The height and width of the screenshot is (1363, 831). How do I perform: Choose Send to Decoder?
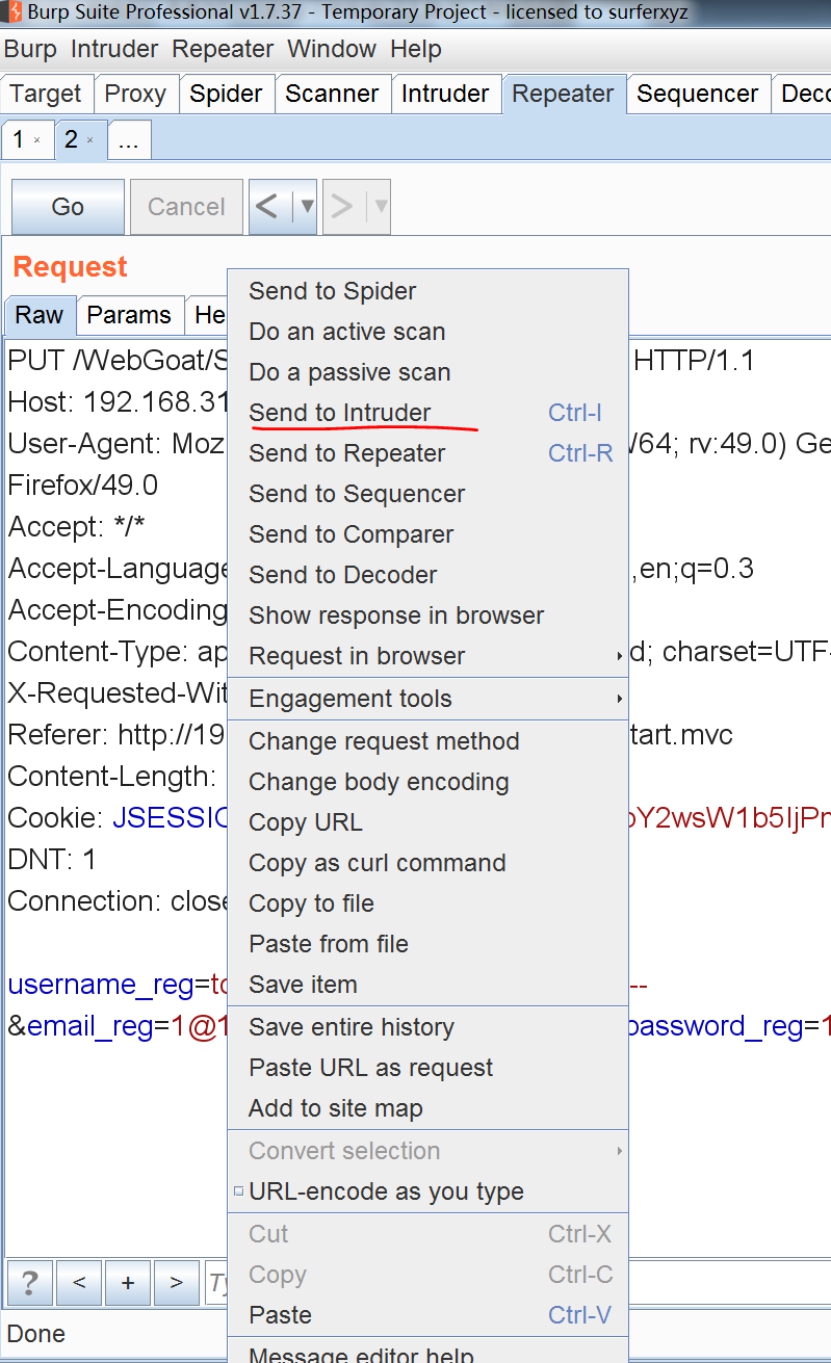coord(428,575)
